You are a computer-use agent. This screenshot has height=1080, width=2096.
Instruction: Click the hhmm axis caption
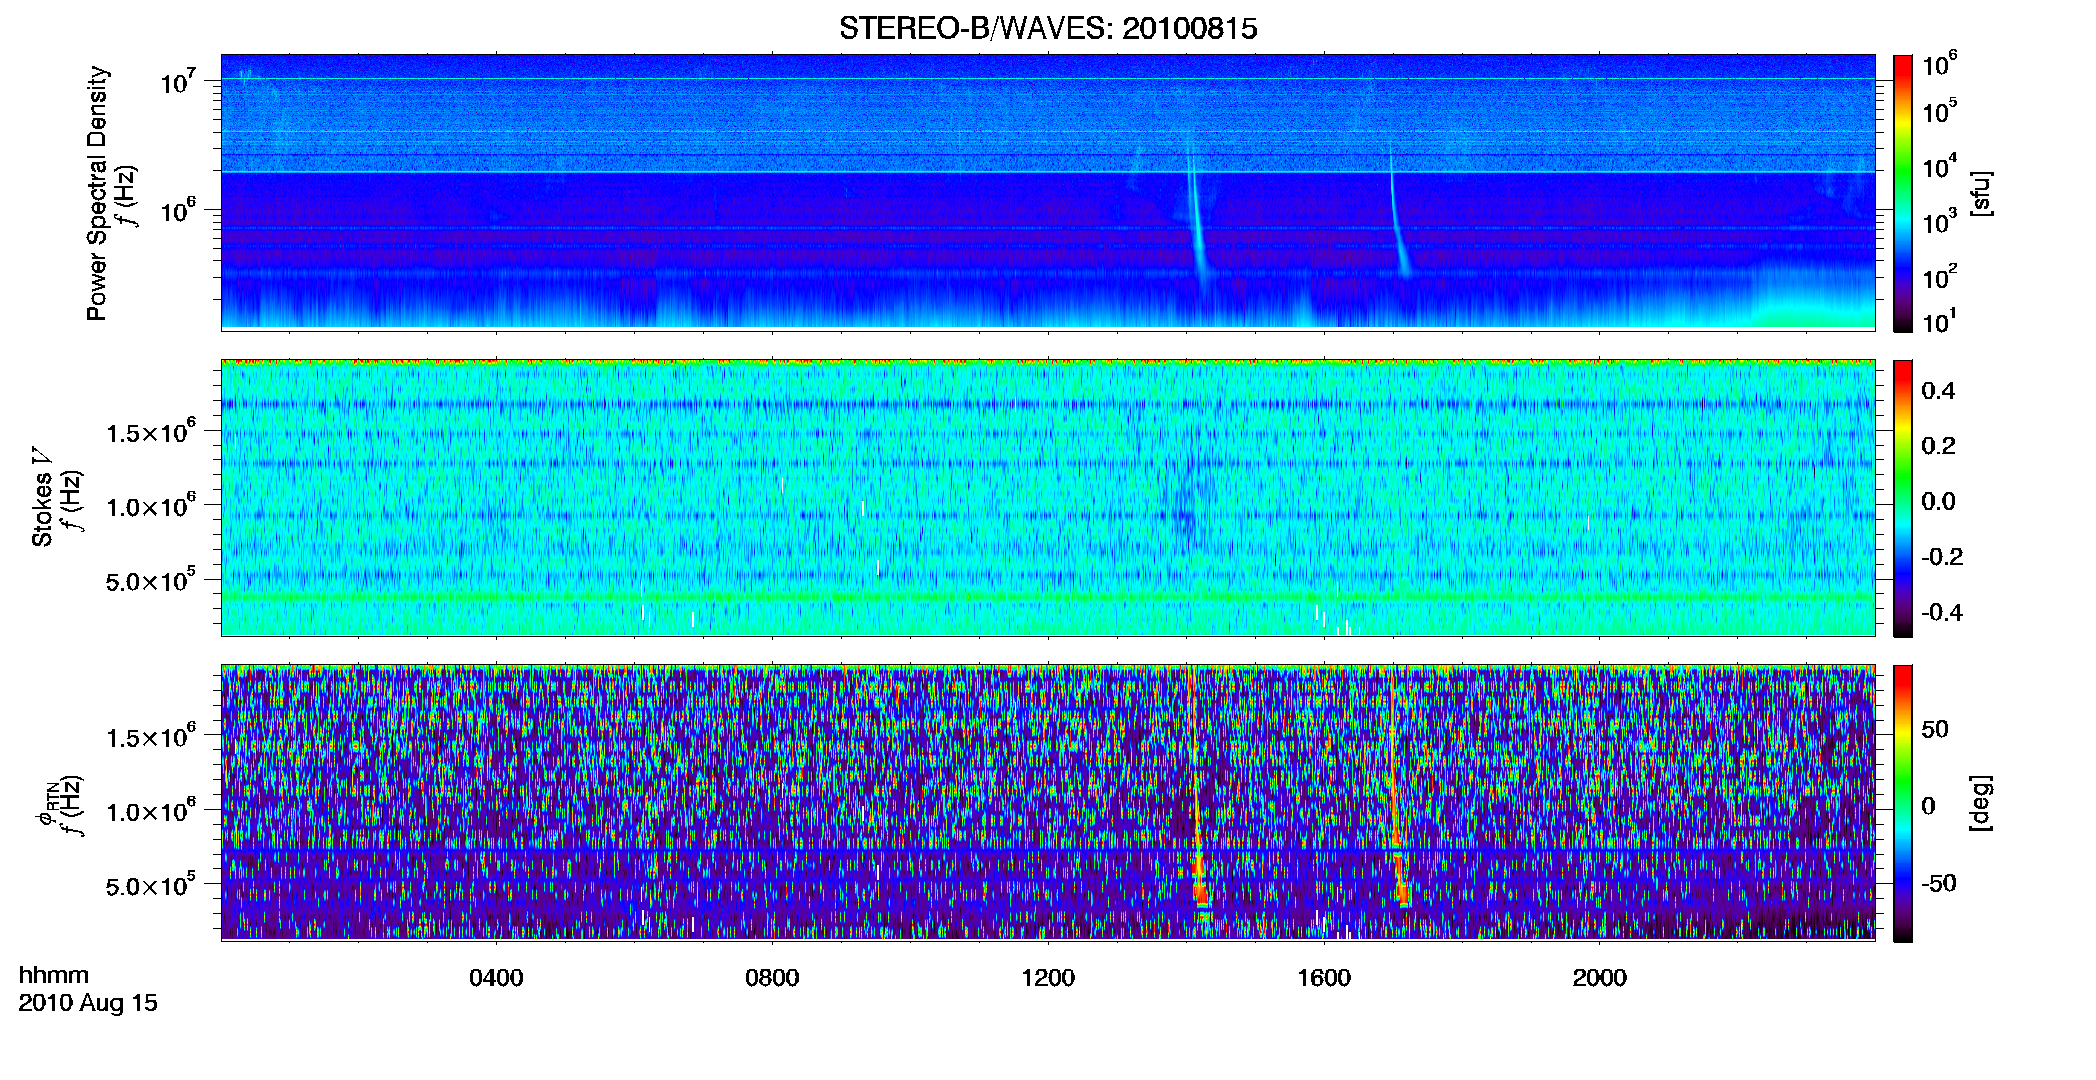(x=54, y=975)
